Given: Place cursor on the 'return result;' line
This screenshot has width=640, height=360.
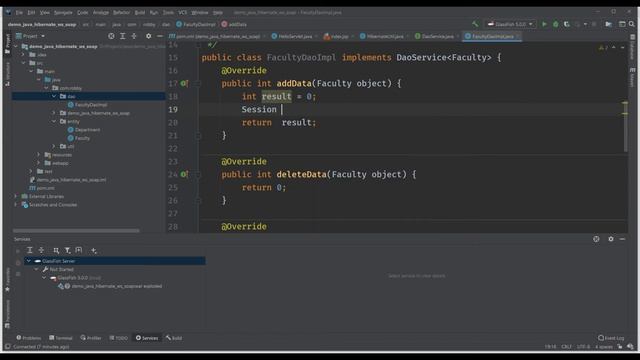Looking at the screenshot, I should pos(279,122).
